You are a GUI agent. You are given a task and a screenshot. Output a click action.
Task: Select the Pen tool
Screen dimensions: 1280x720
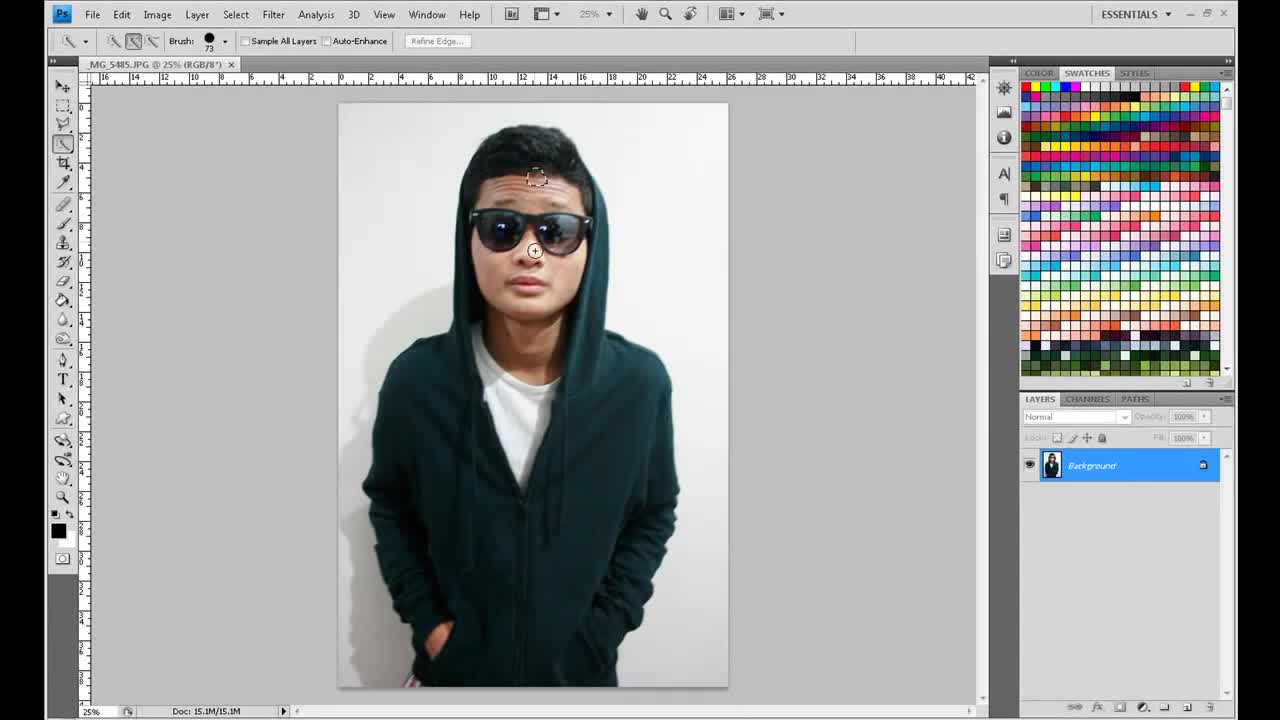[x=63, y=360]
